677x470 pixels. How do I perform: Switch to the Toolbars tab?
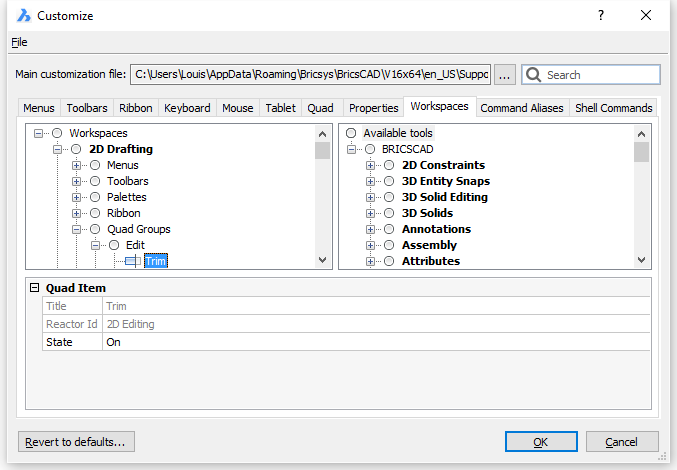tap(87, 108)
